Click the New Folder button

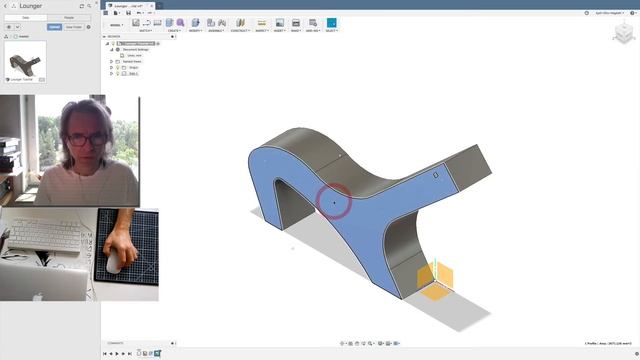point(74,27)
